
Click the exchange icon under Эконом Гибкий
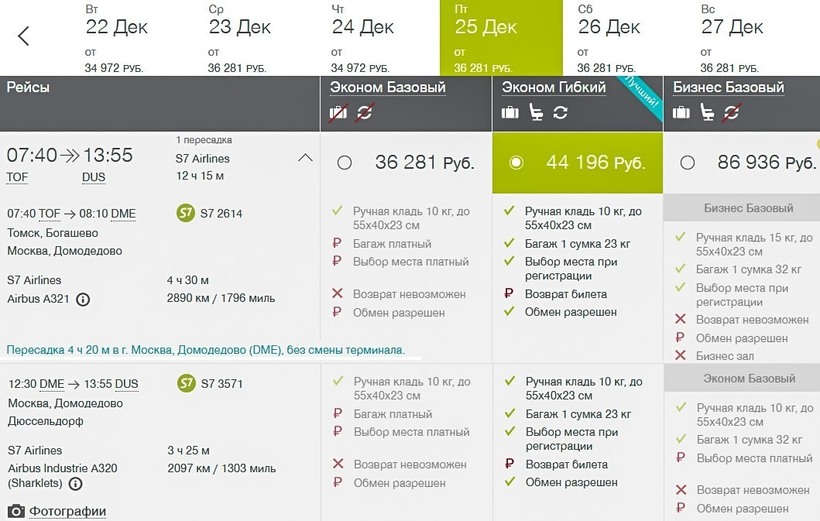(560, 112)
